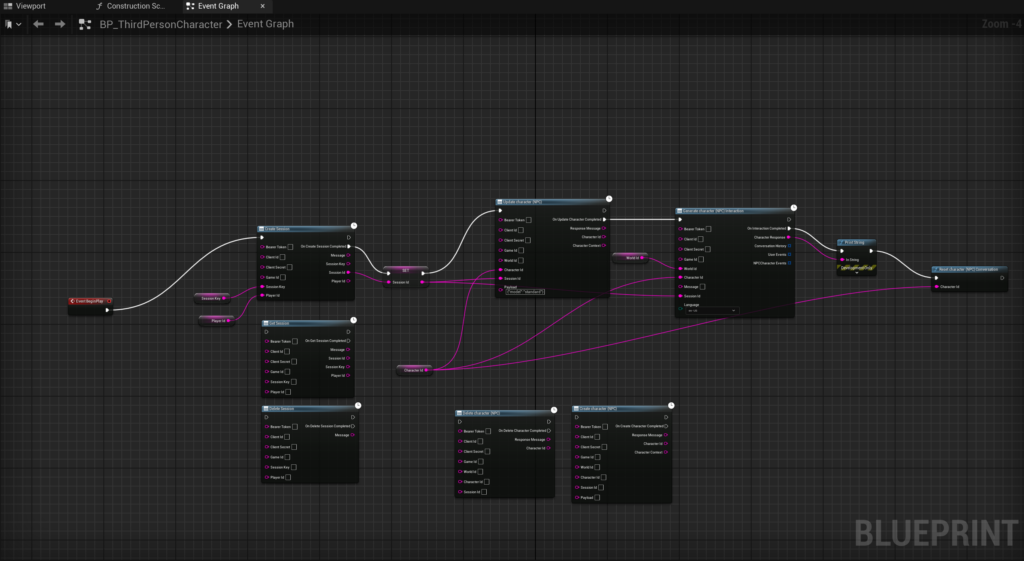
Task: Click the Client Id field on Create Session
Action: (282, 257)
